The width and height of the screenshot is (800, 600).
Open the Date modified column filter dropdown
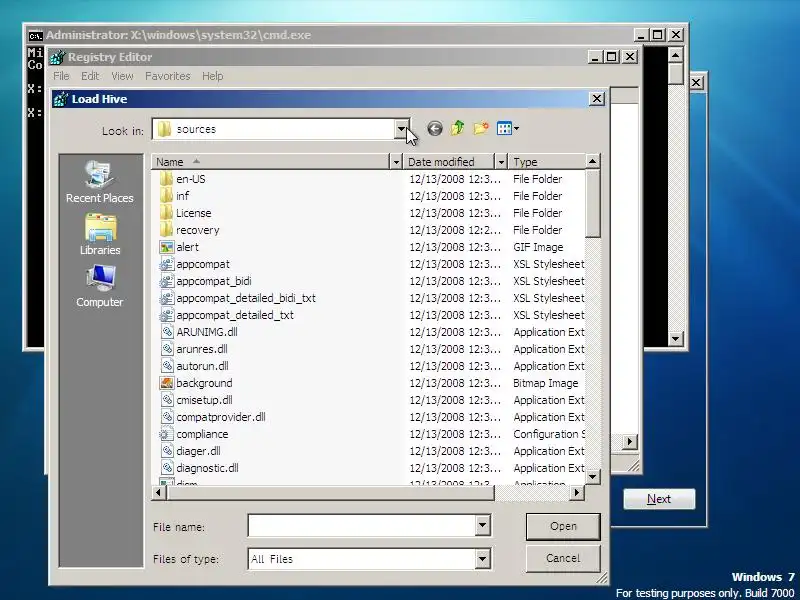[x=501, y=162]
